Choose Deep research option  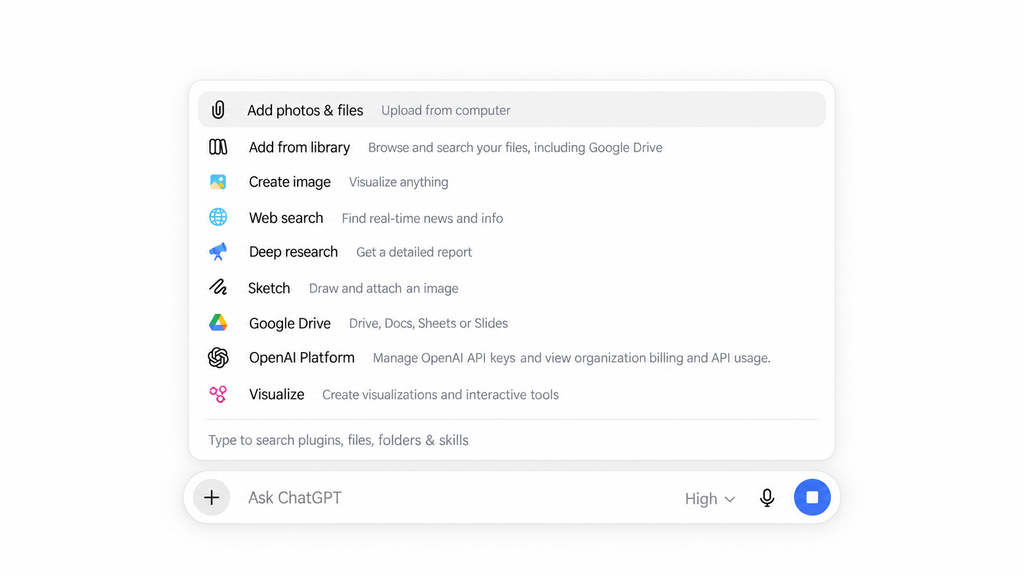coord(512,251)
